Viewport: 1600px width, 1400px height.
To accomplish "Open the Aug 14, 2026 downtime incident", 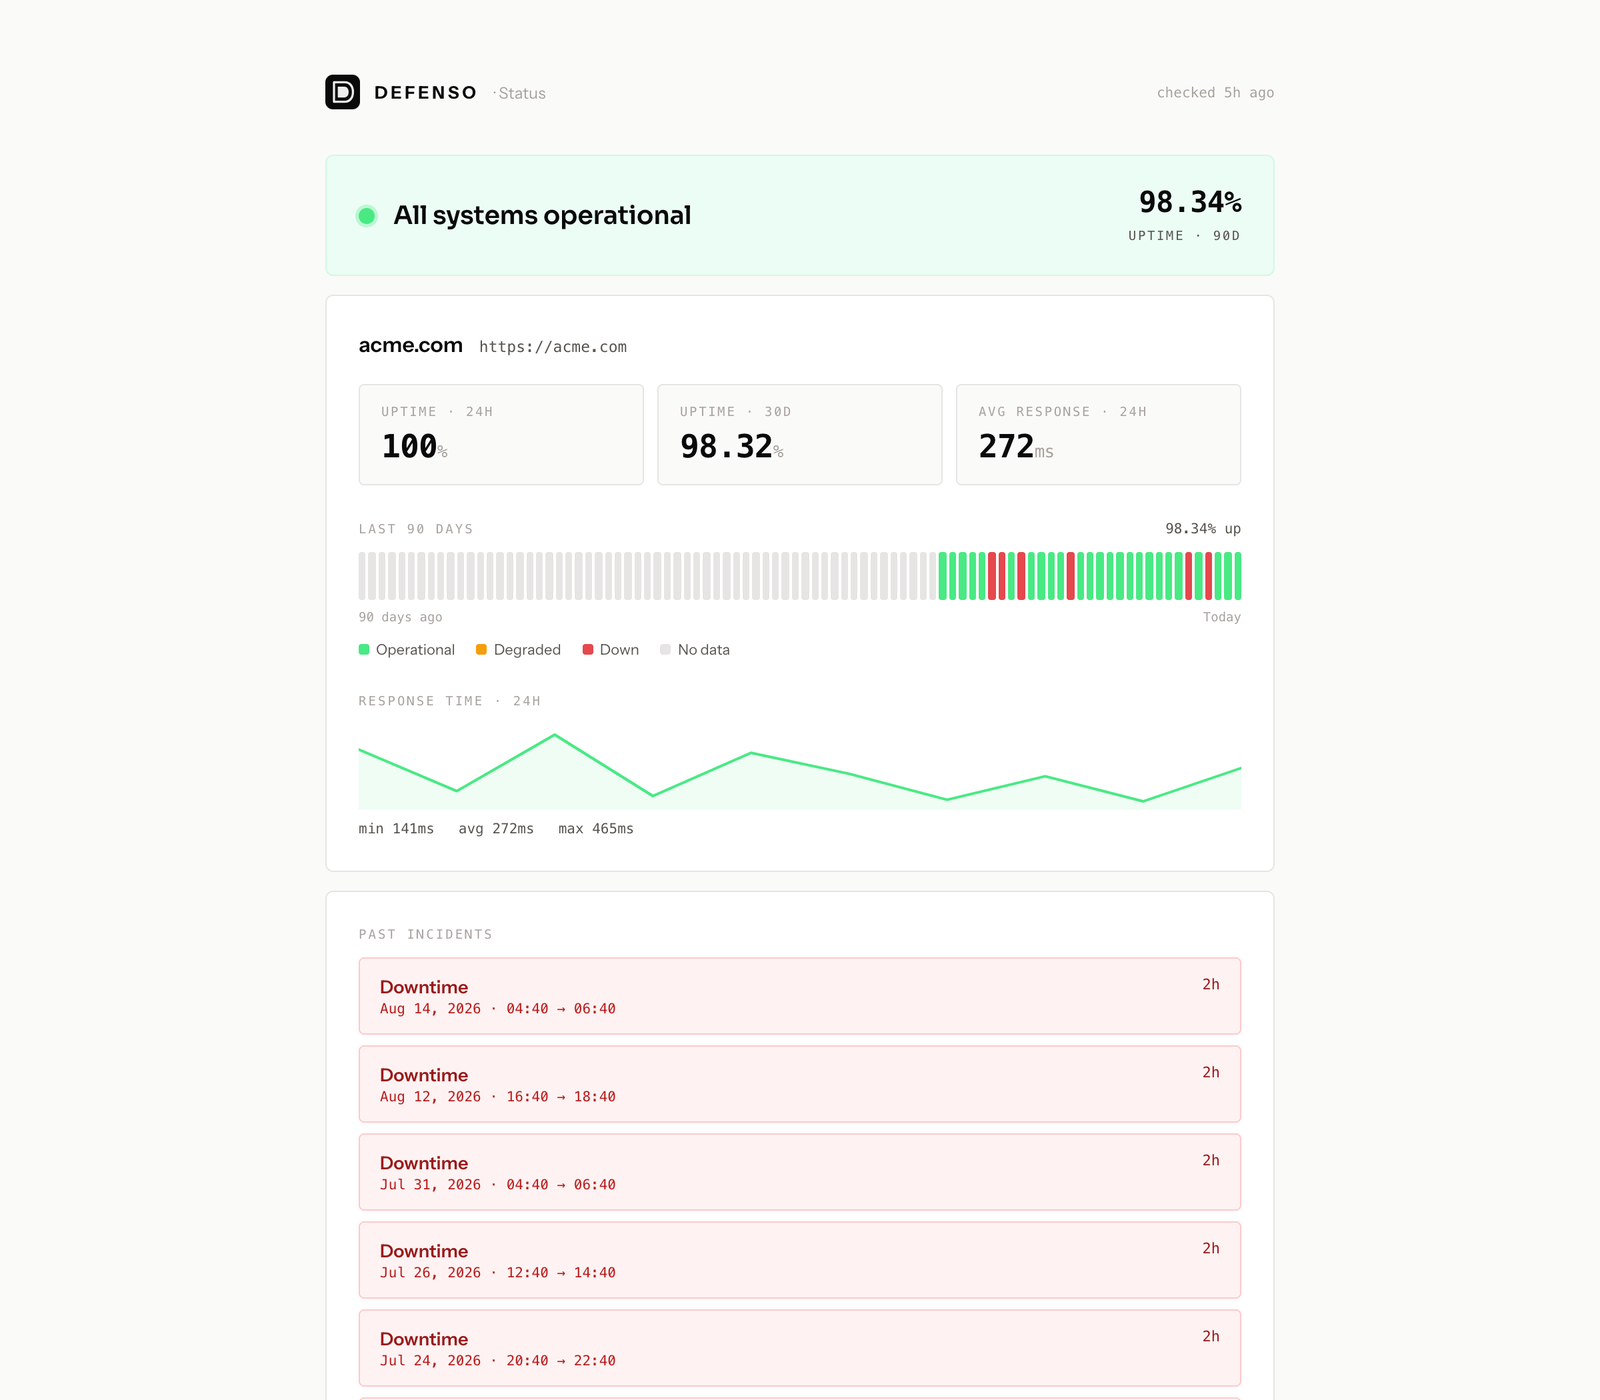I will (800, 996).
